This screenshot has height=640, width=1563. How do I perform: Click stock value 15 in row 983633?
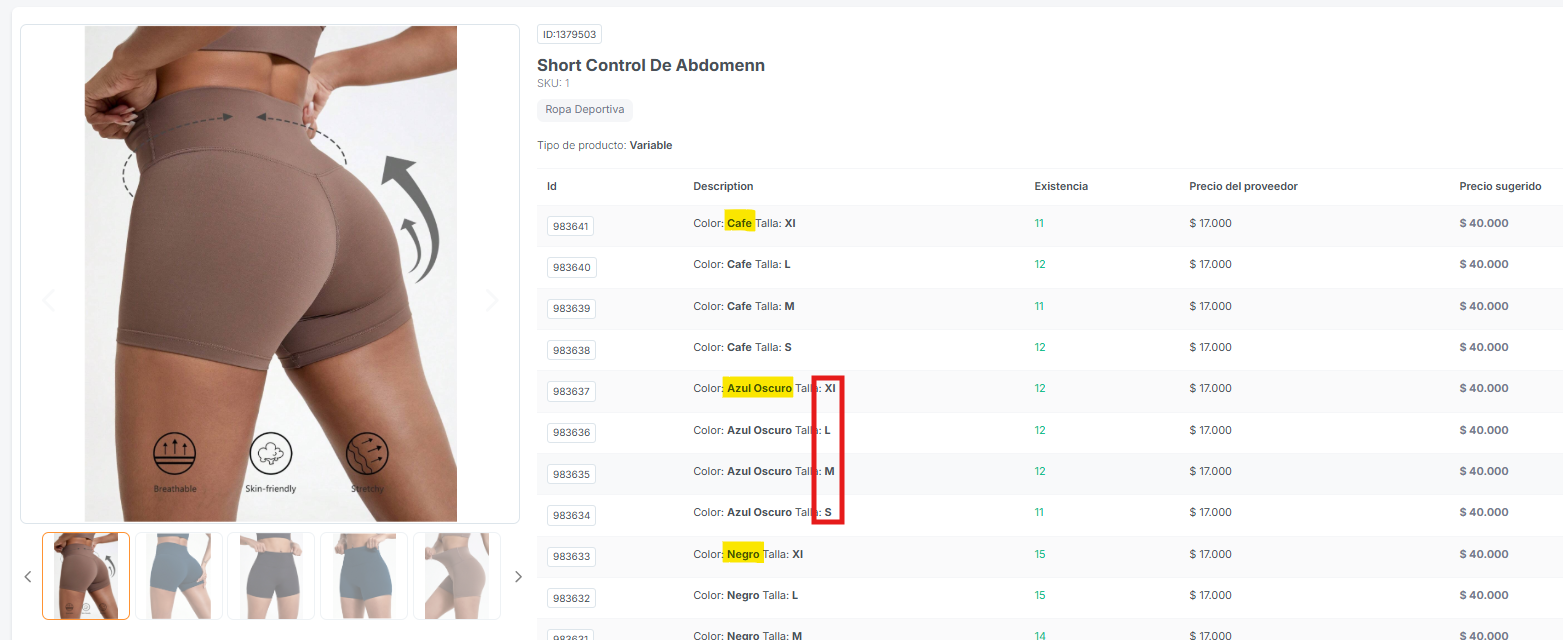pyautogui.click(x=1040, y=554)
